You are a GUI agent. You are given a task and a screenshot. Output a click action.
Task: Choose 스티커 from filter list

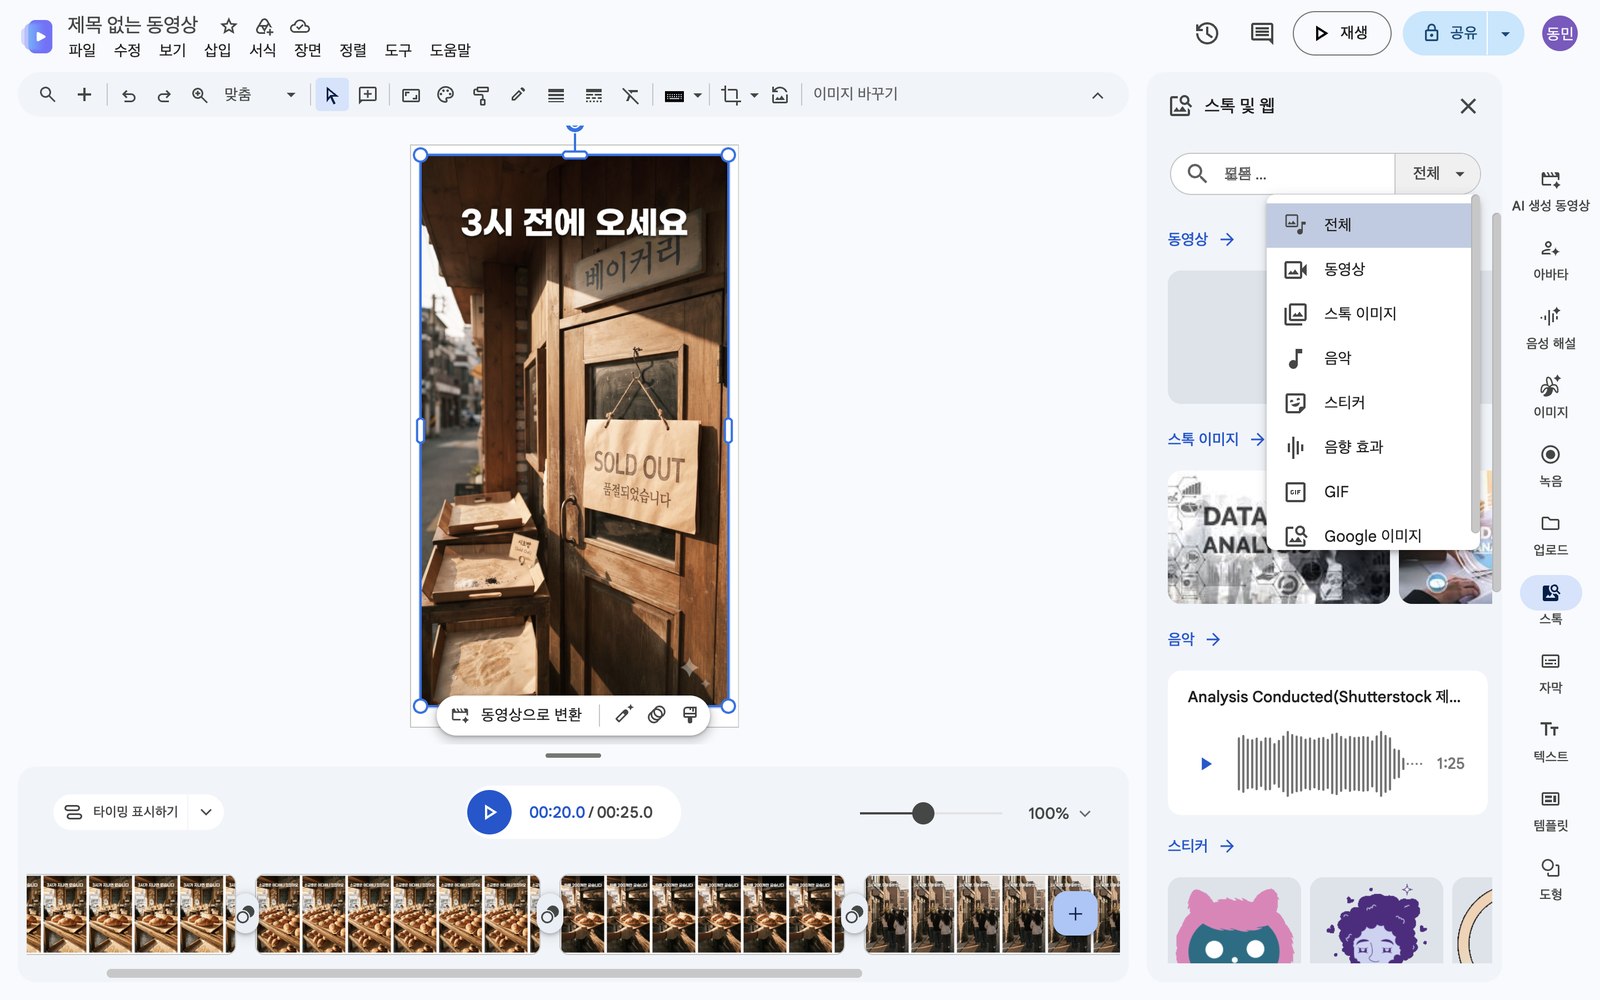click(x=1369, y=403)
